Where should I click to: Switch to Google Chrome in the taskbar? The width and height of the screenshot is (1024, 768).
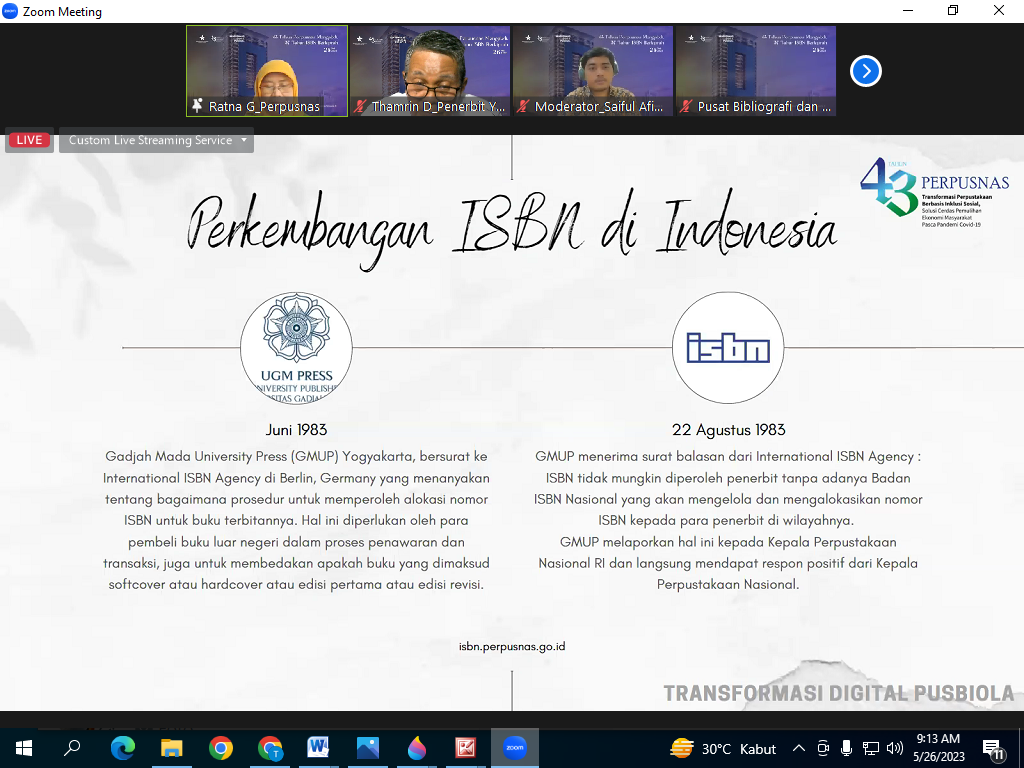point(221,748)
